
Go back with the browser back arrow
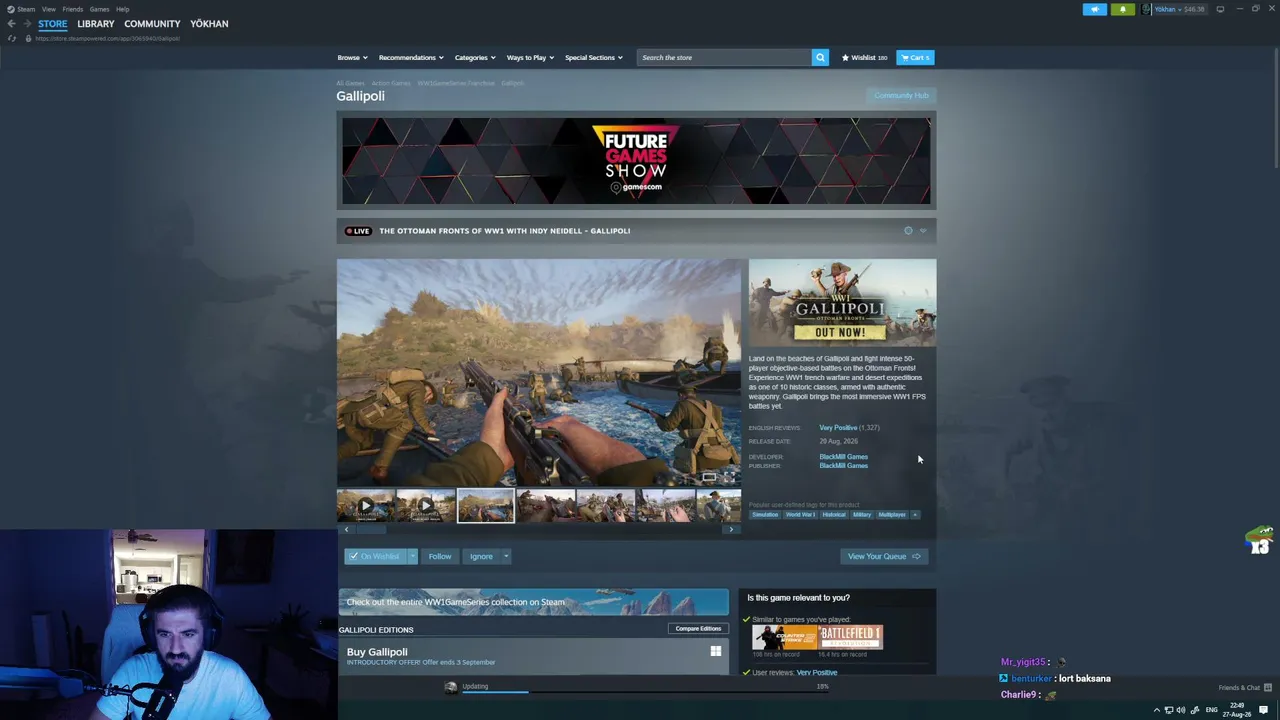click(11, 24)
